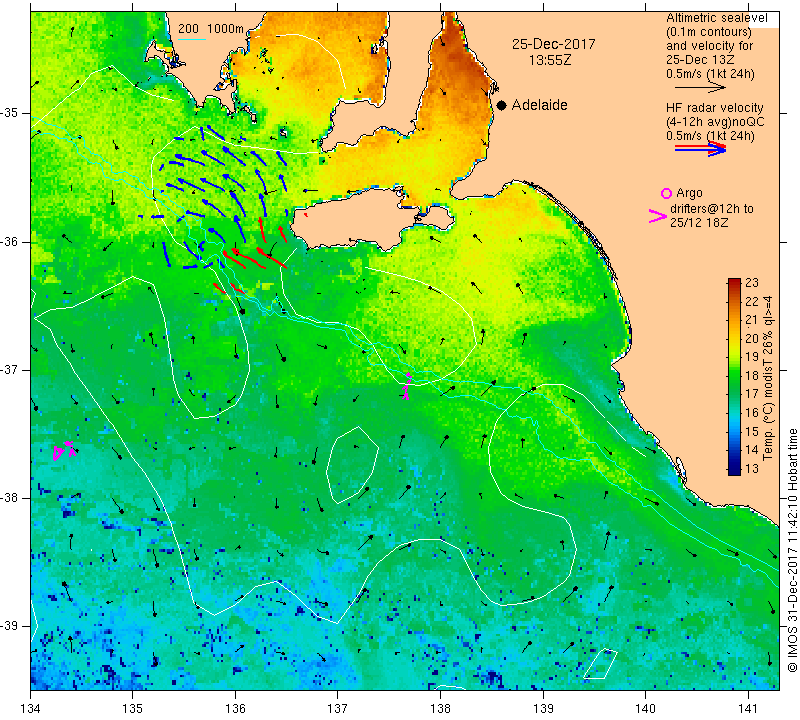Screen dimensions: 800x720
Task: Click the magenta drifter track near 134.3E
Action: coord(65,450)
